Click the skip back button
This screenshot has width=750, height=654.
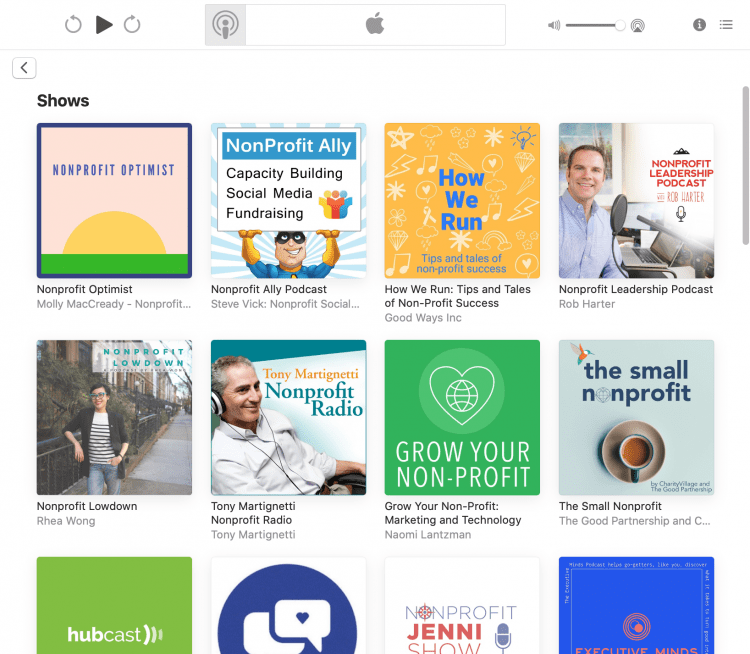[73, 24]
